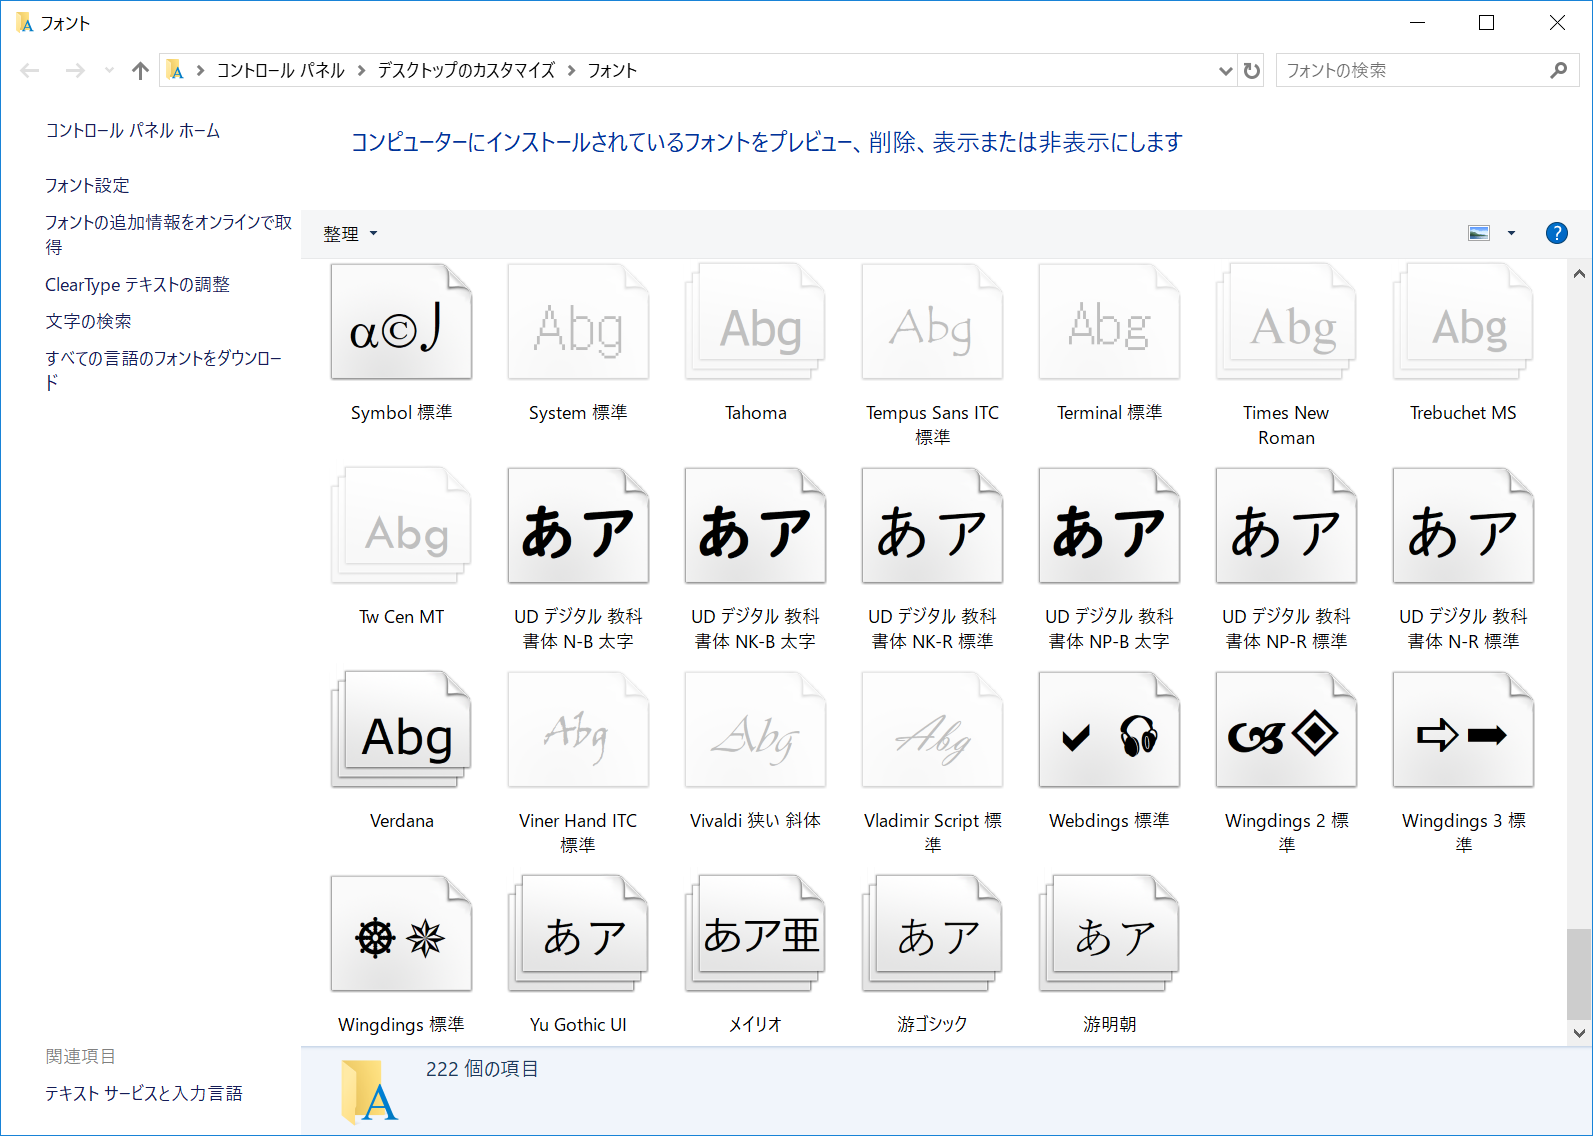
Task: Select the Webdings 標準 font icon
Action: point(1109,730)
